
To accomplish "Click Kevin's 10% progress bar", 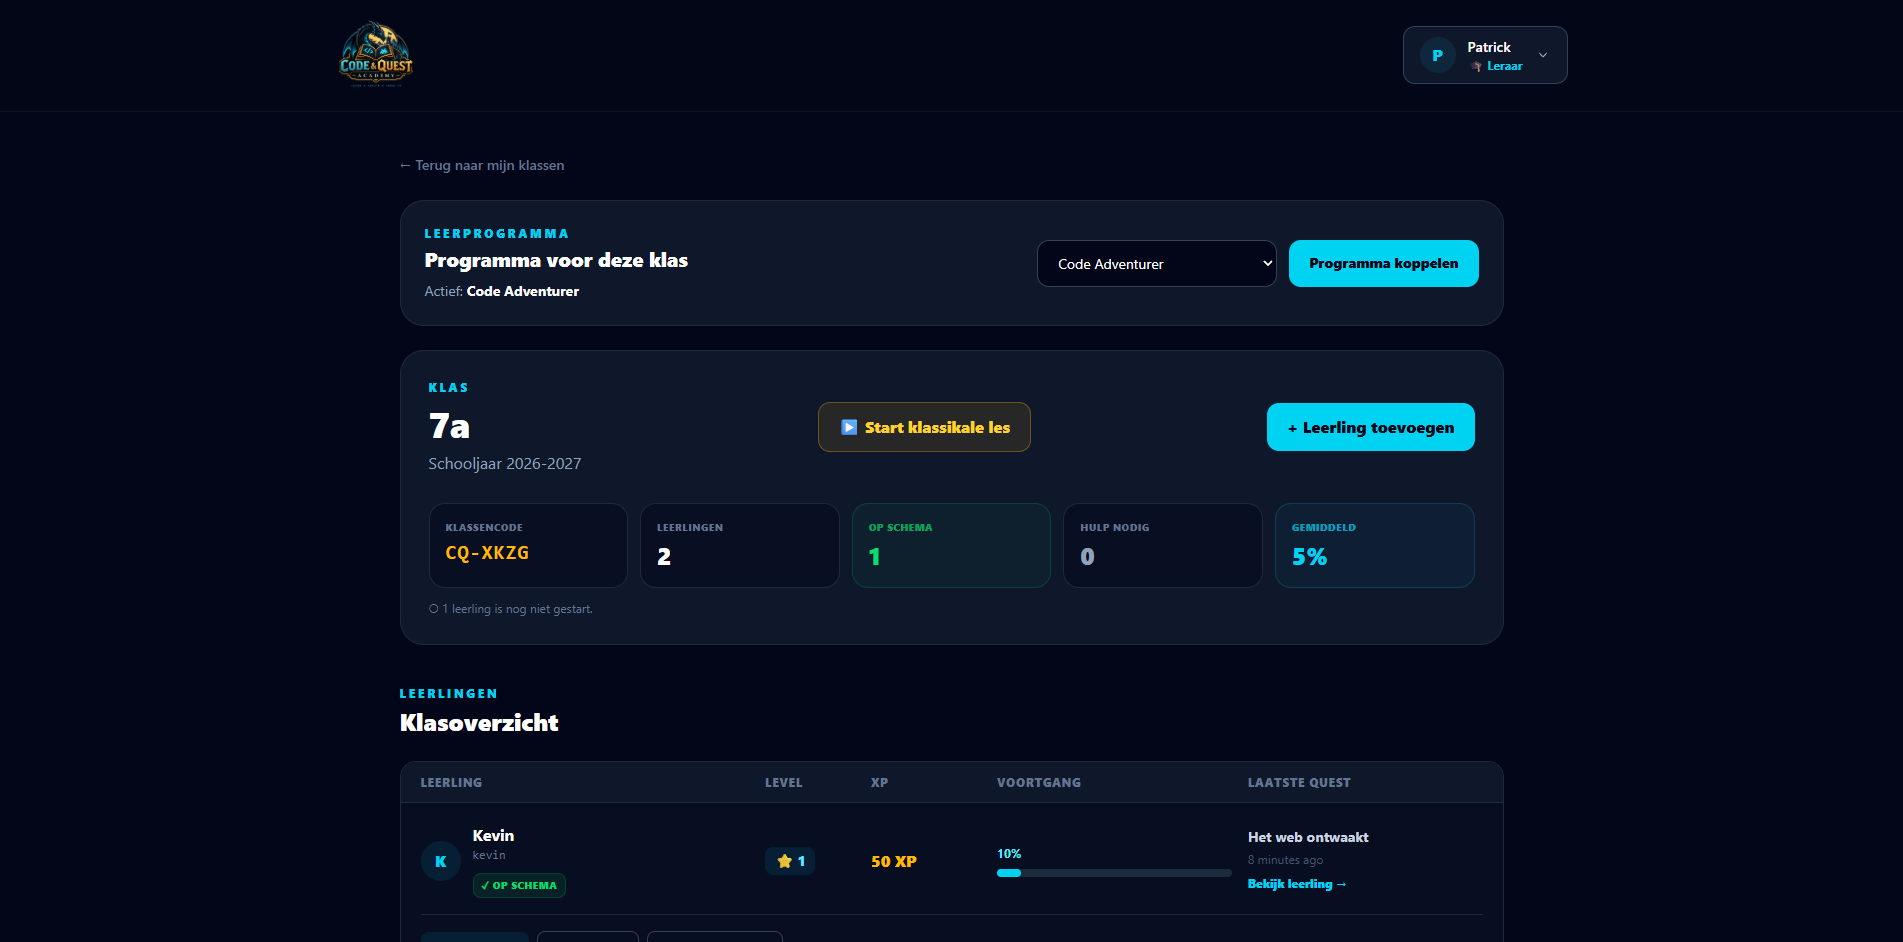I will (x=1114, y=873).
